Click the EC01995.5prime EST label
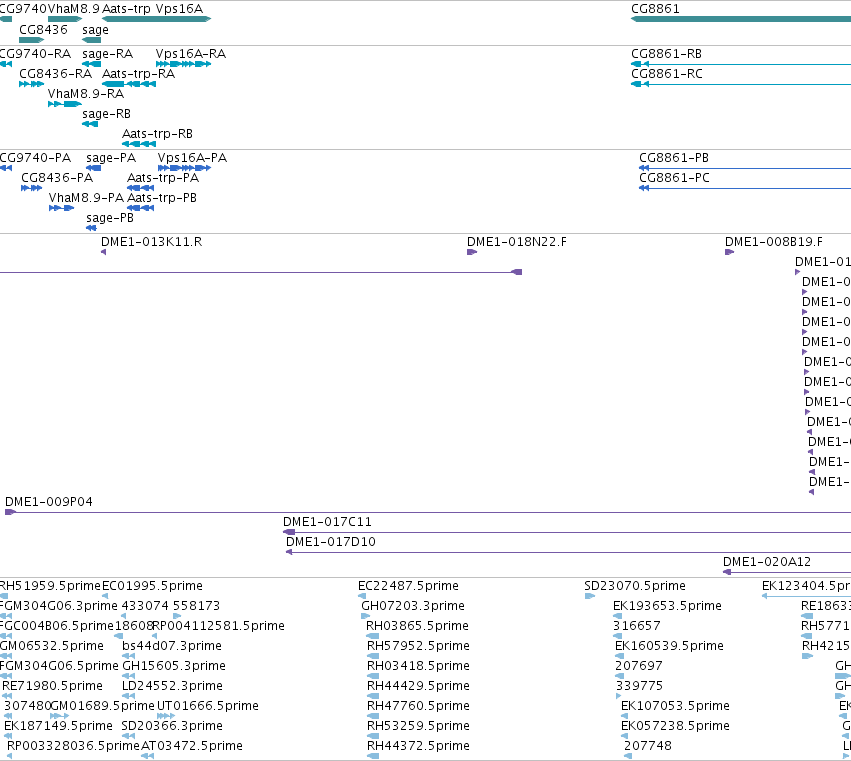The height and width of the screenshot is (761, 851). [x=153, y=586]
